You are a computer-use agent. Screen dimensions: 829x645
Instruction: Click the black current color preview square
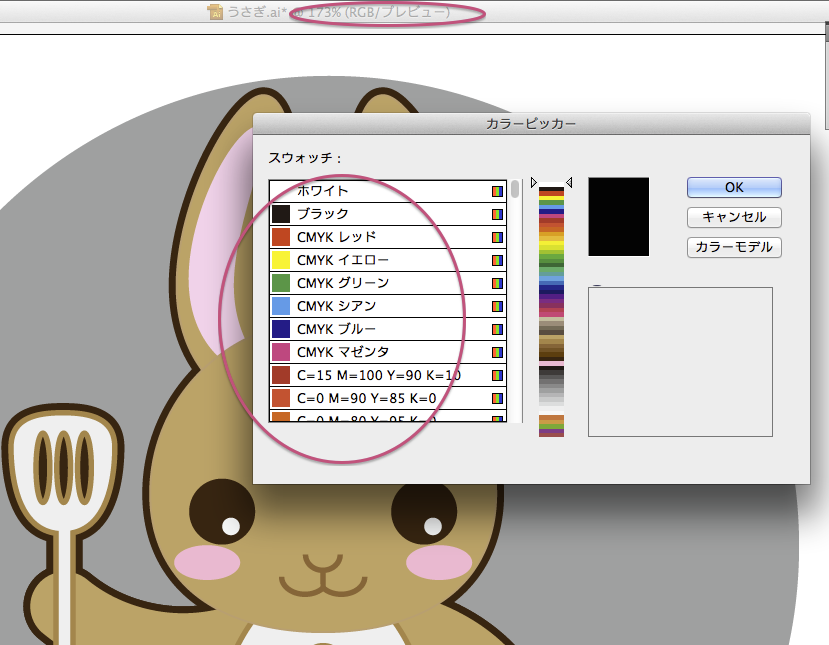[x=618, y=214]
